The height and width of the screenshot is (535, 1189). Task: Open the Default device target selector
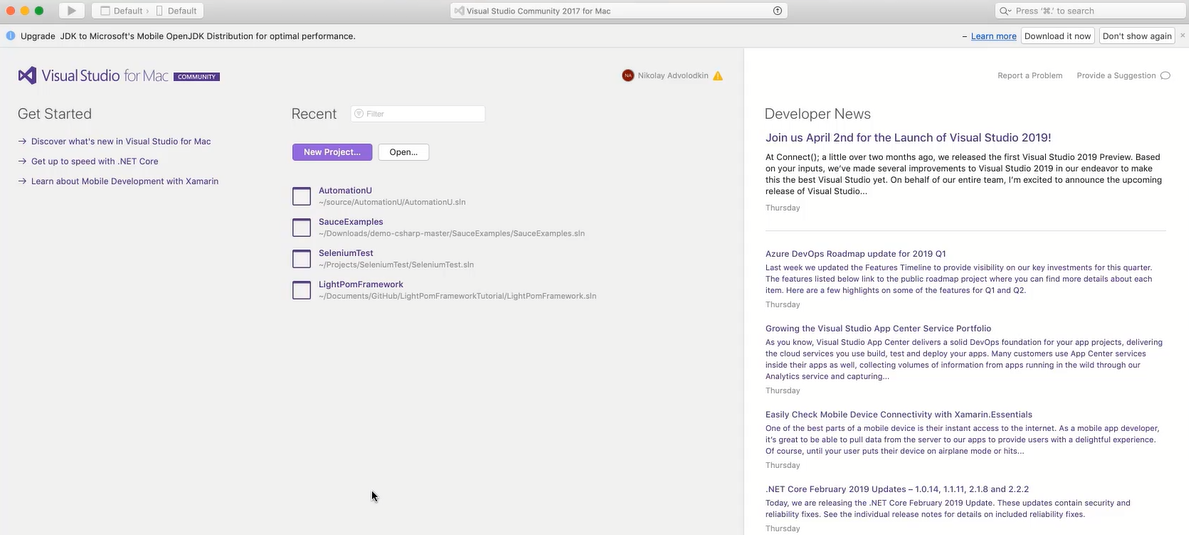(x=176, y=11)
